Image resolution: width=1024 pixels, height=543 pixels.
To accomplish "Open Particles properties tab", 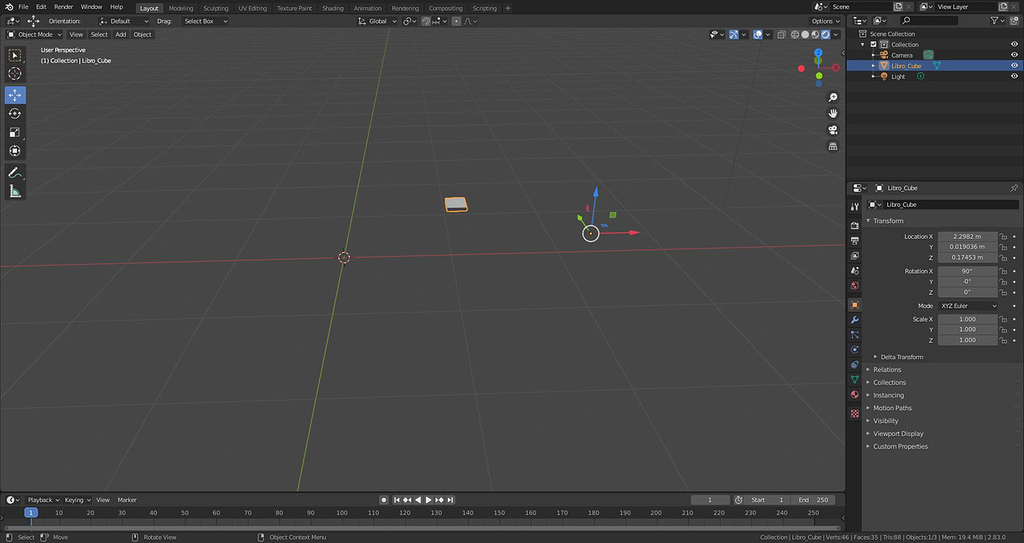I will point(854,335).
